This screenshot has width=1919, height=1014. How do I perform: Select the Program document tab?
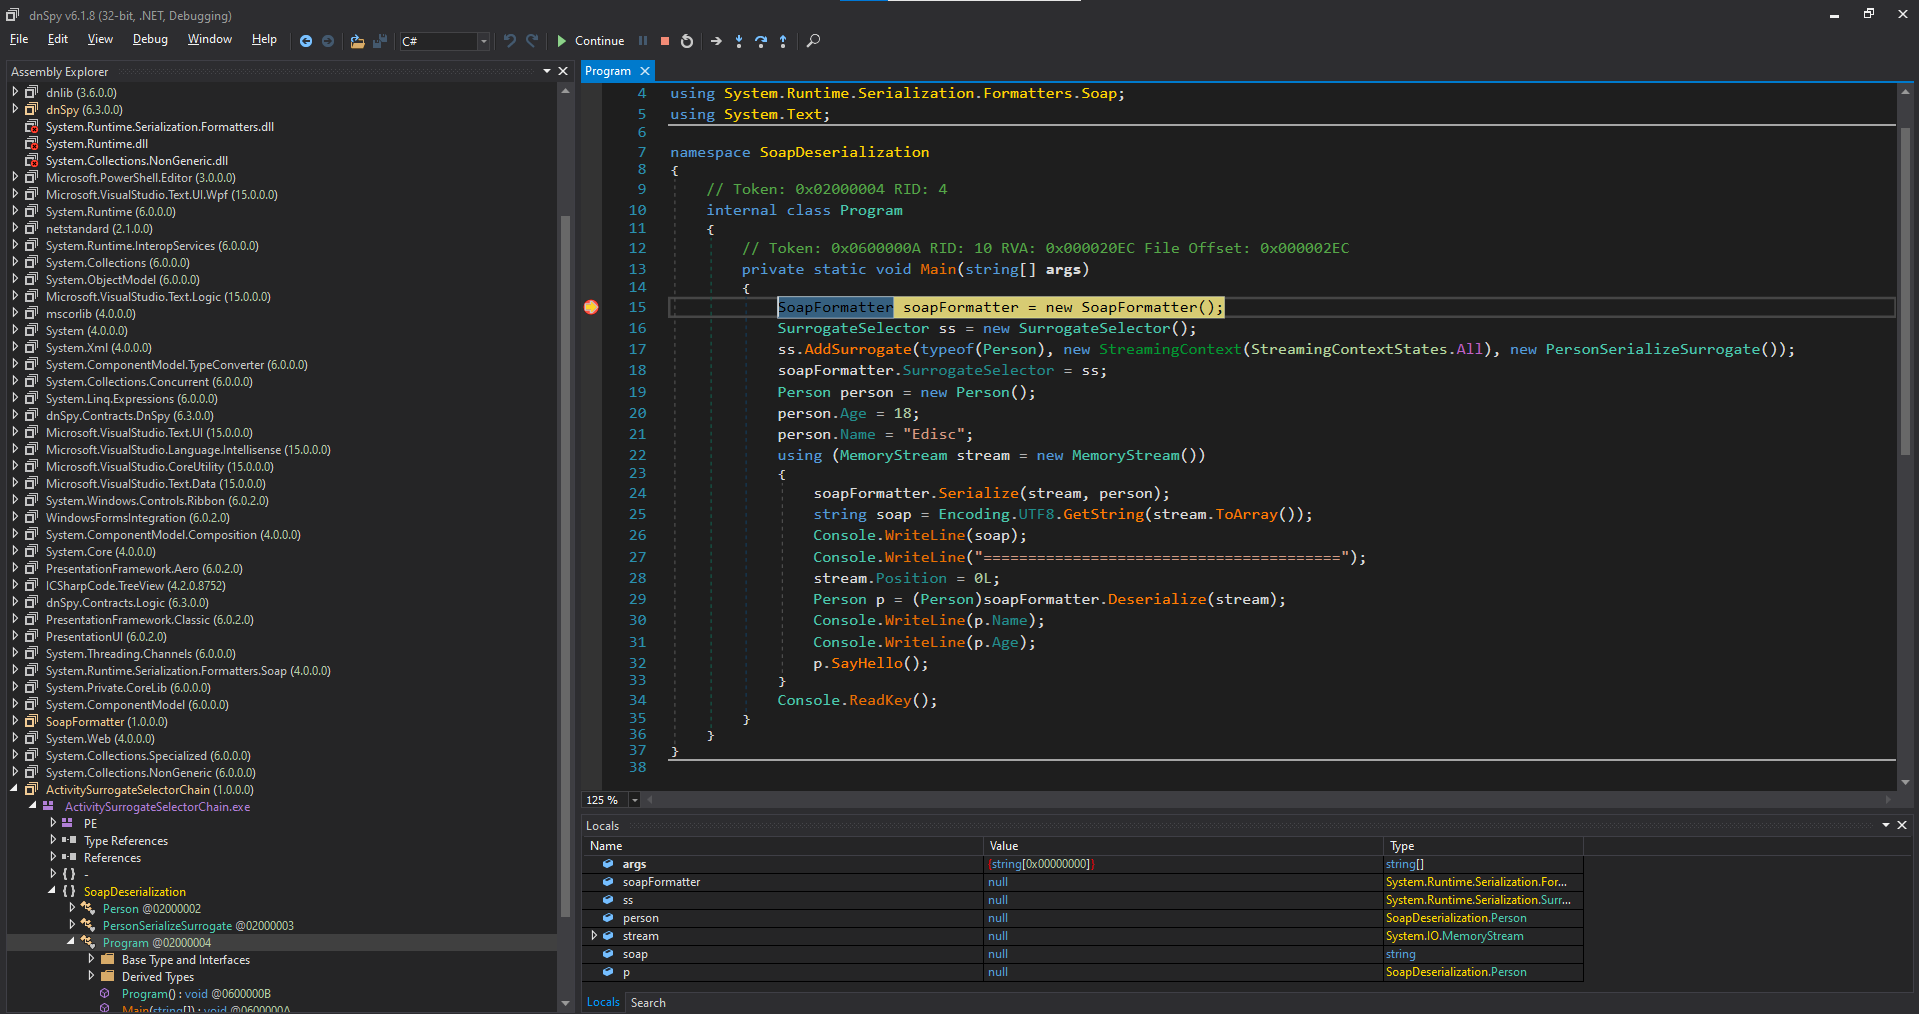[608, 71]
